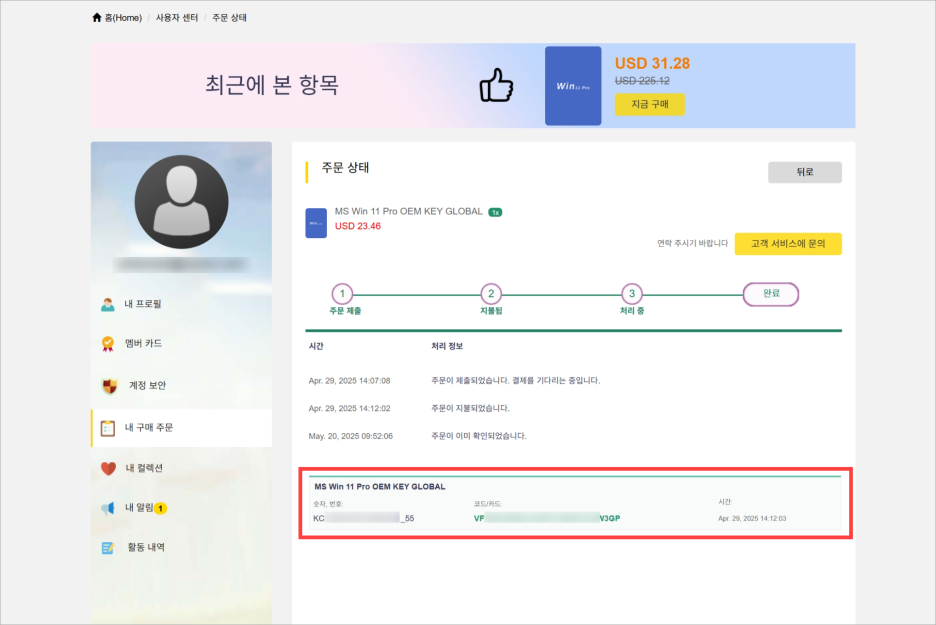Click the struck-through USD 225.12 price
The image size is (936, 625).
tap(642, 81)
